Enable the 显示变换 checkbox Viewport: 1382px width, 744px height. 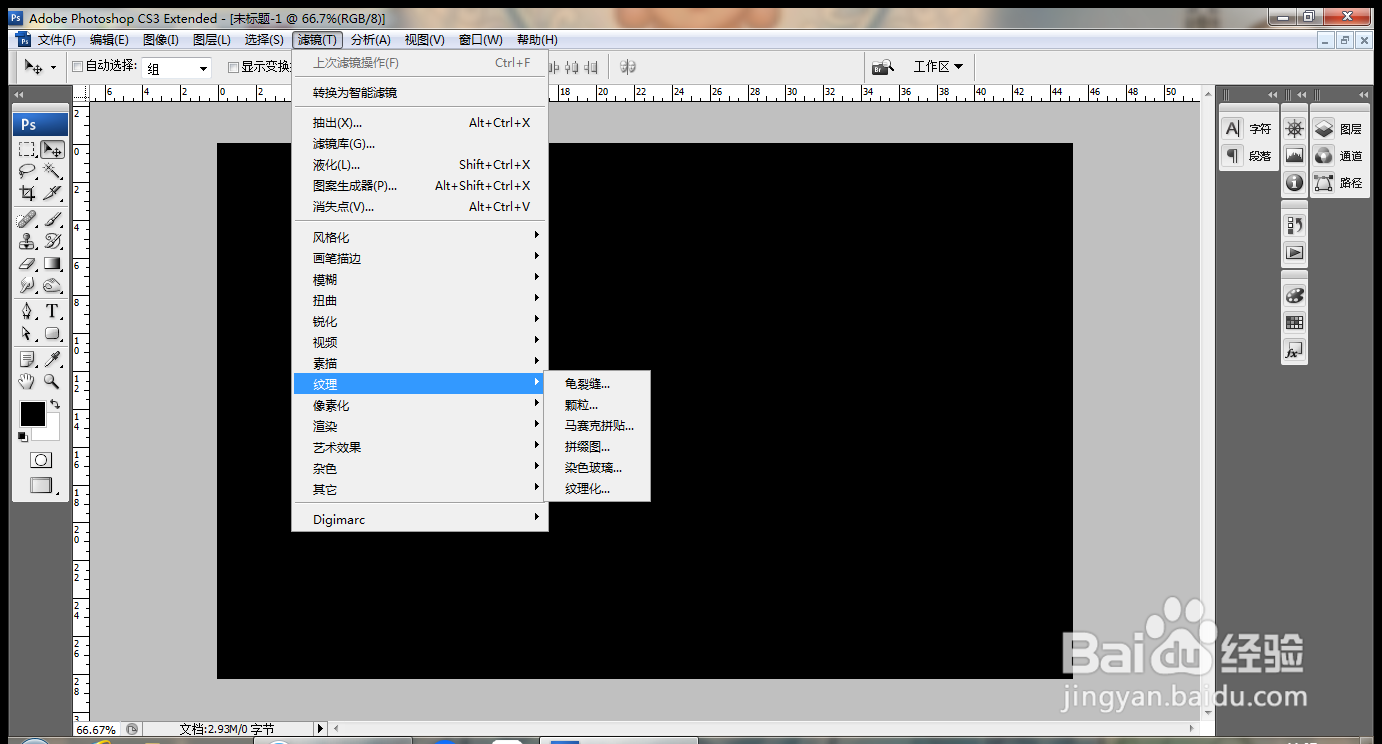point(233,67)
